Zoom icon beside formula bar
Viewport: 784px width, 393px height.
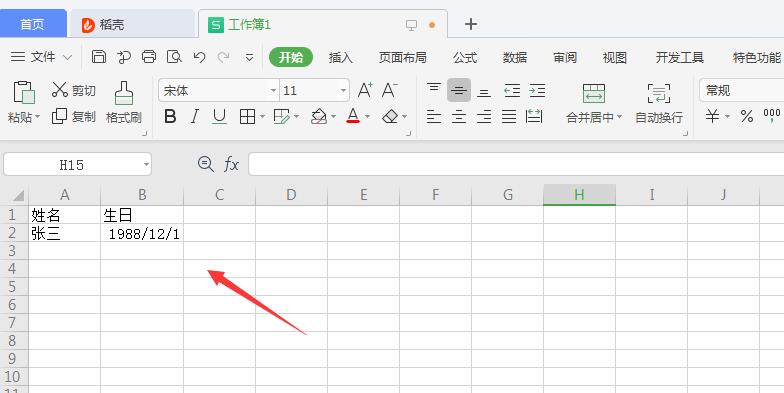pos(206,164)
